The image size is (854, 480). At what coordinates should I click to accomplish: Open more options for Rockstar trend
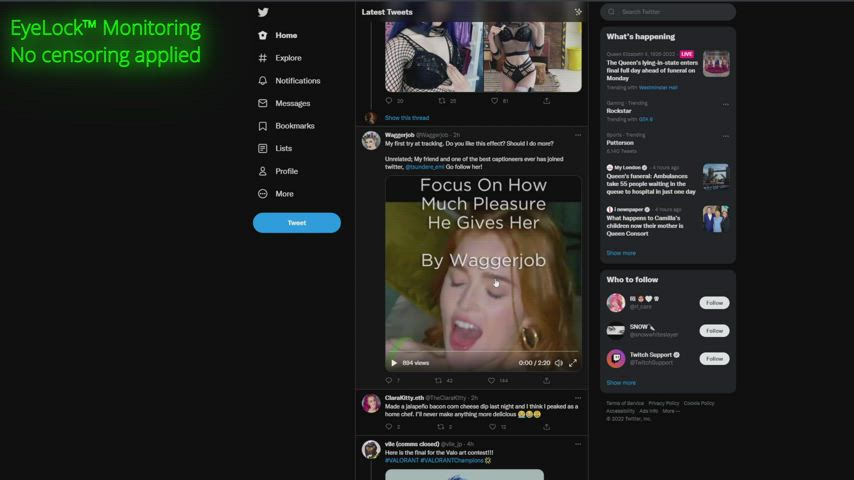click(x=725, y=104)
